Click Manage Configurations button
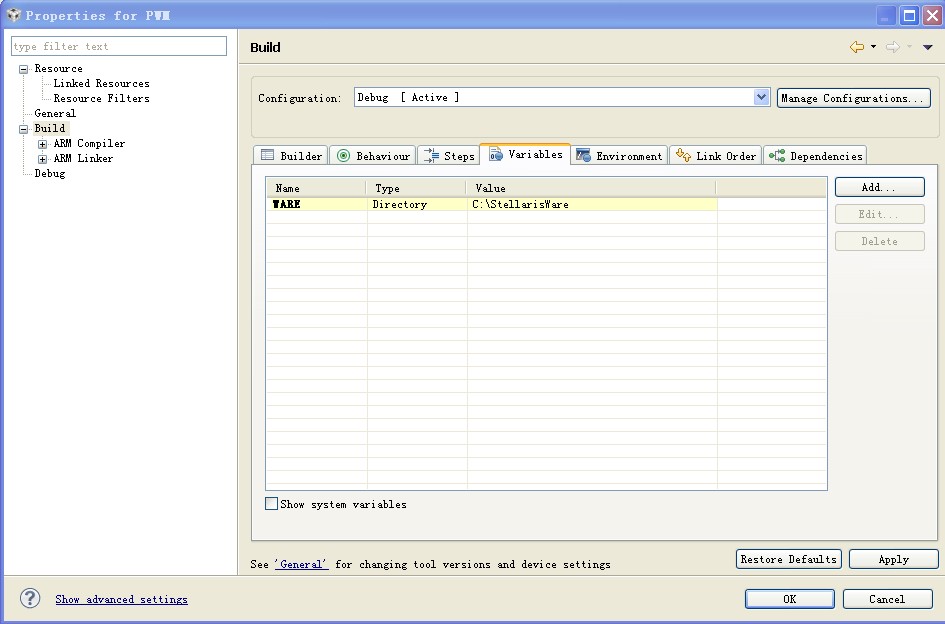The width and height of the screenshot is (945, 624). (x=853, y=98)
